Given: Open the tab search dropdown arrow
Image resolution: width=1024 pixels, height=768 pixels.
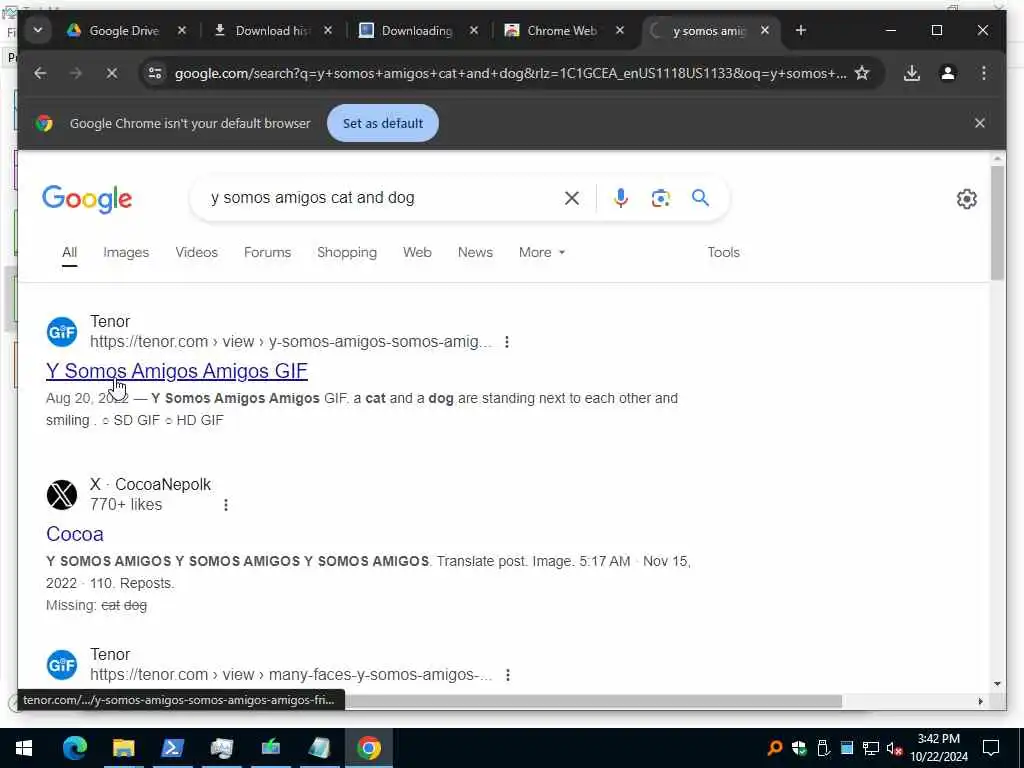Looking at the screenshot, I should click(38, 31).
